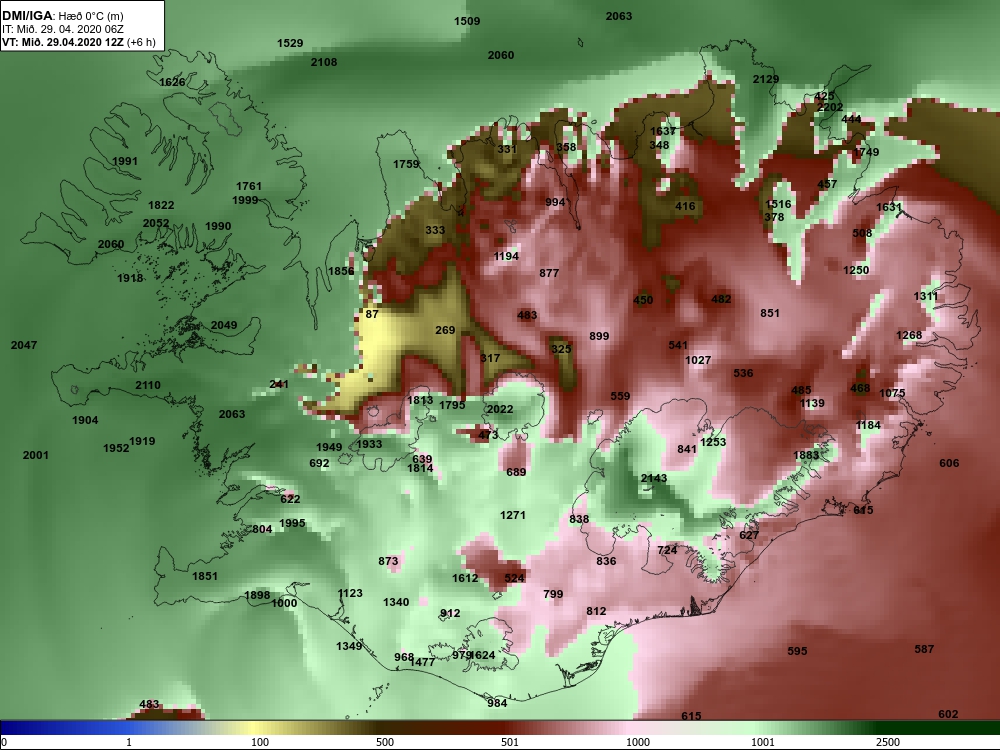Click the map value 1851

point(205,577)
